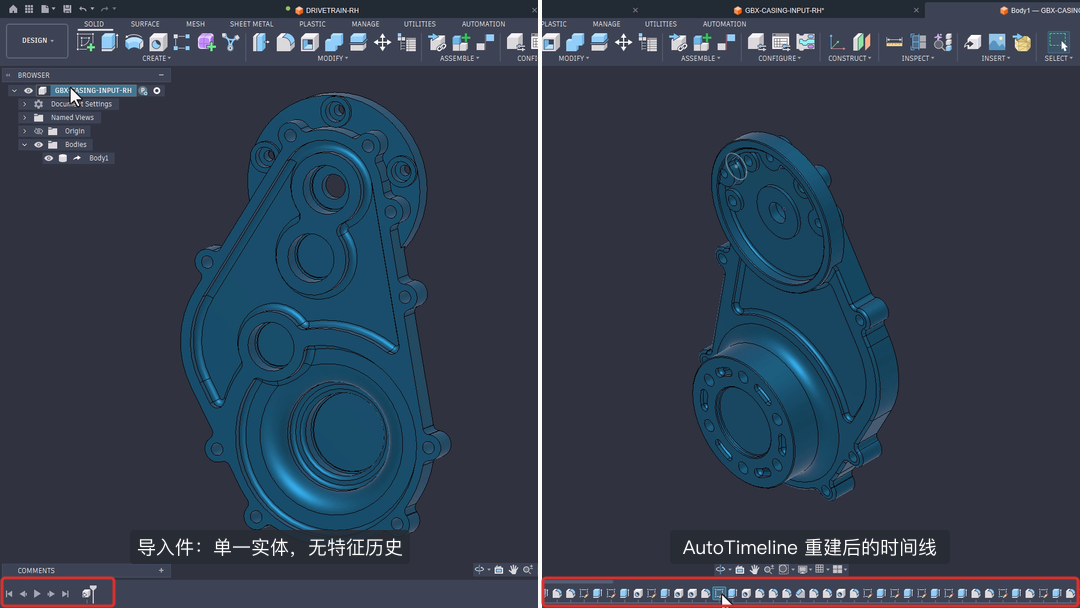The height and width of the screenshot is (608, 1080).
Task: Switch to the GBX-CASING-INPUT-RH* document tab
Action: tap(779, 10)
